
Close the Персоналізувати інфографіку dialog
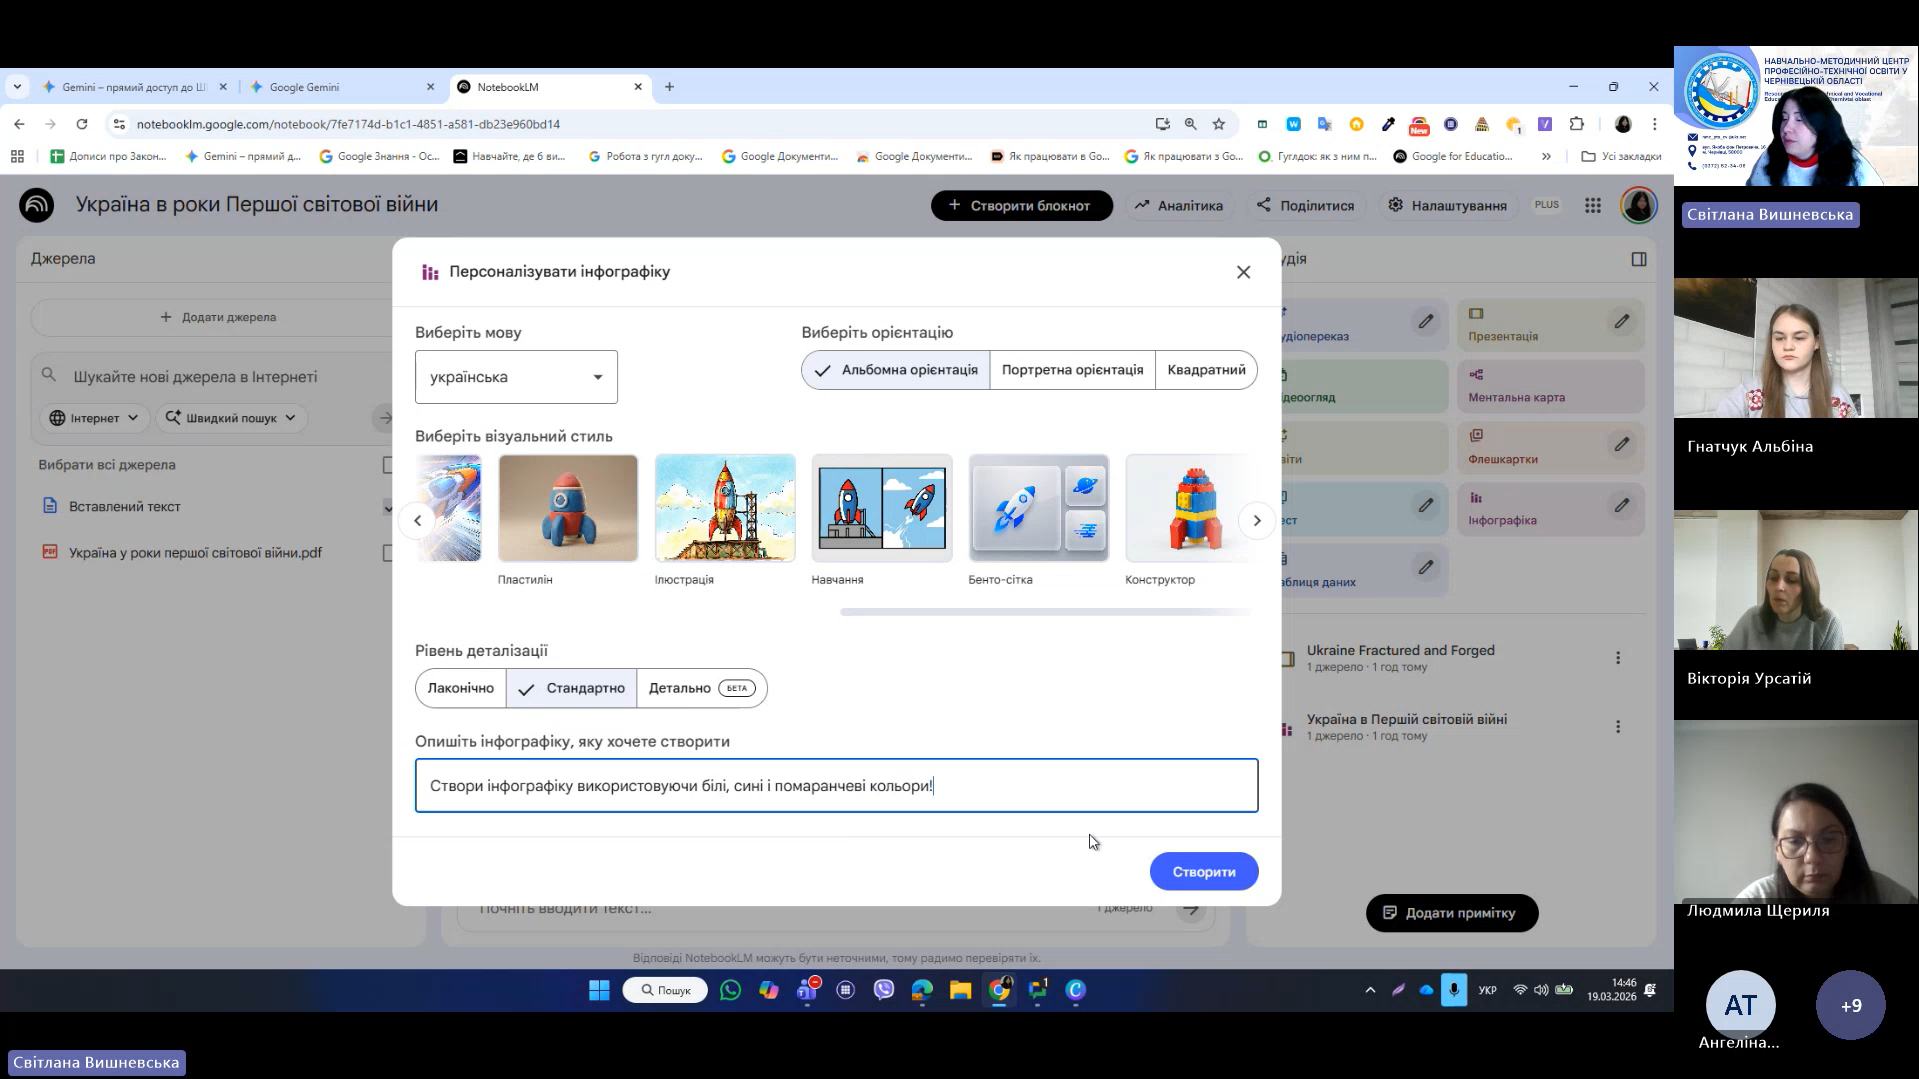[x=1243, y=272]
